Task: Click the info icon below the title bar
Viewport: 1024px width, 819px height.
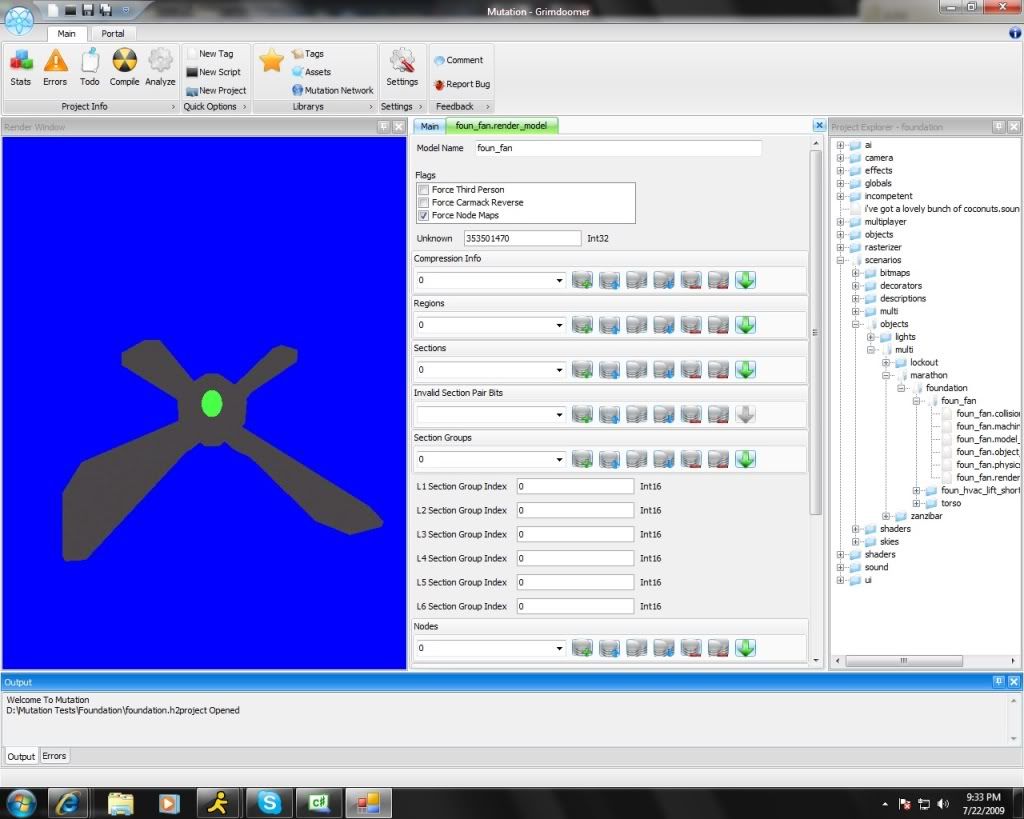Action: point(1015,33)
